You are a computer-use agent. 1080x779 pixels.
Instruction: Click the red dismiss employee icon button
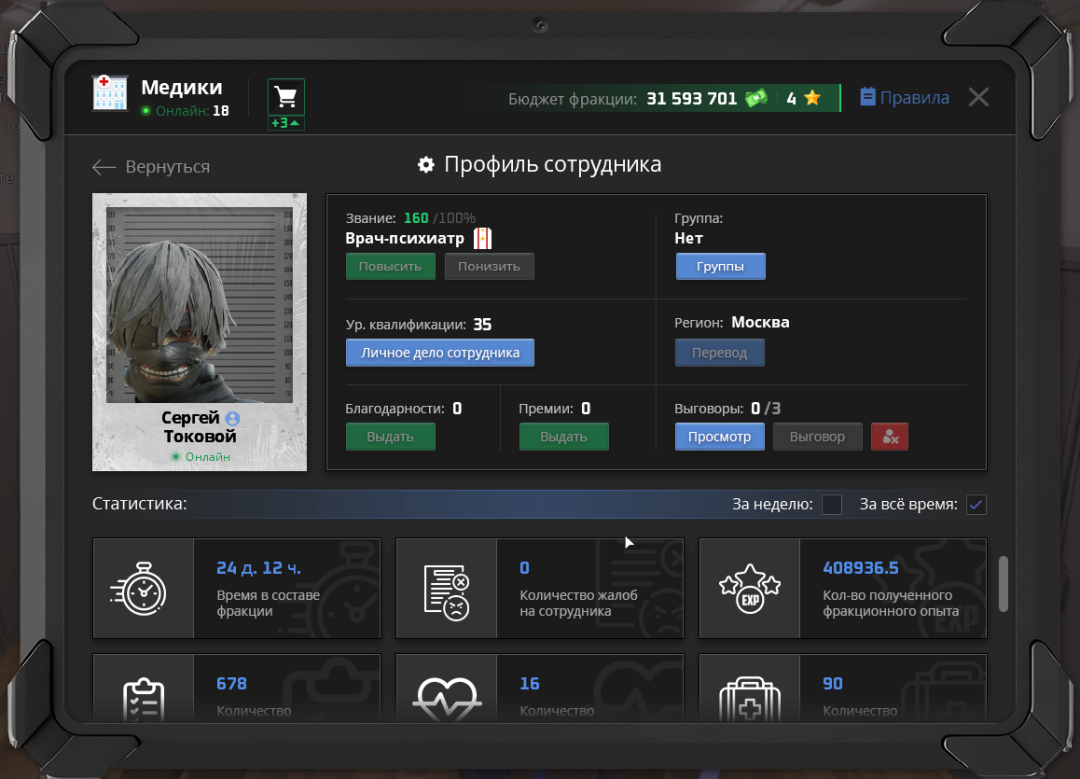click(889, 437)
